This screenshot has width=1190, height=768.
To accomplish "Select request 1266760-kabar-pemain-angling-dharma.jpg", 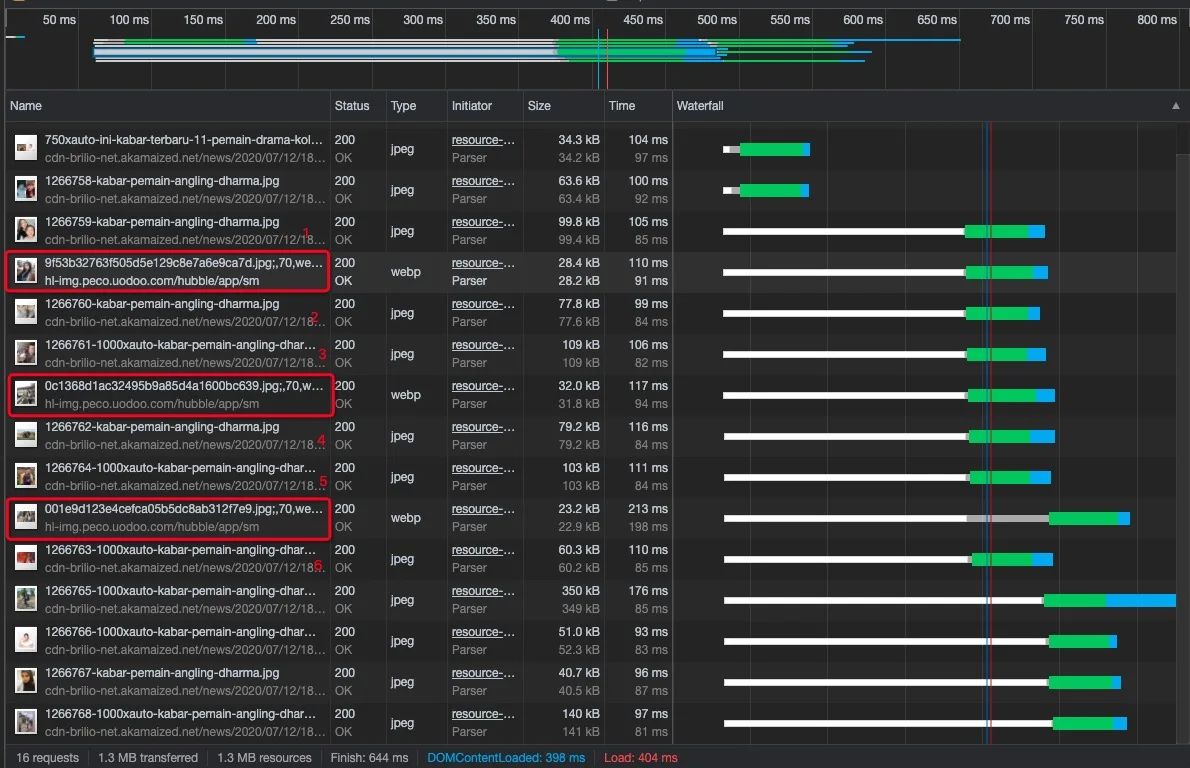I will coord(162,304).
